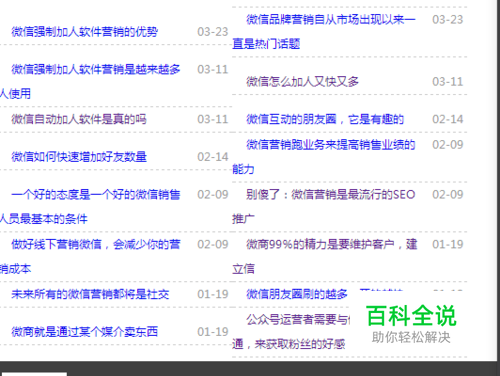Image resolution: width=500 pixels, height=376 pixels.
Task: Click date 02-09 beside 别傻了：微信营销
Action: (x=448, y=194)
